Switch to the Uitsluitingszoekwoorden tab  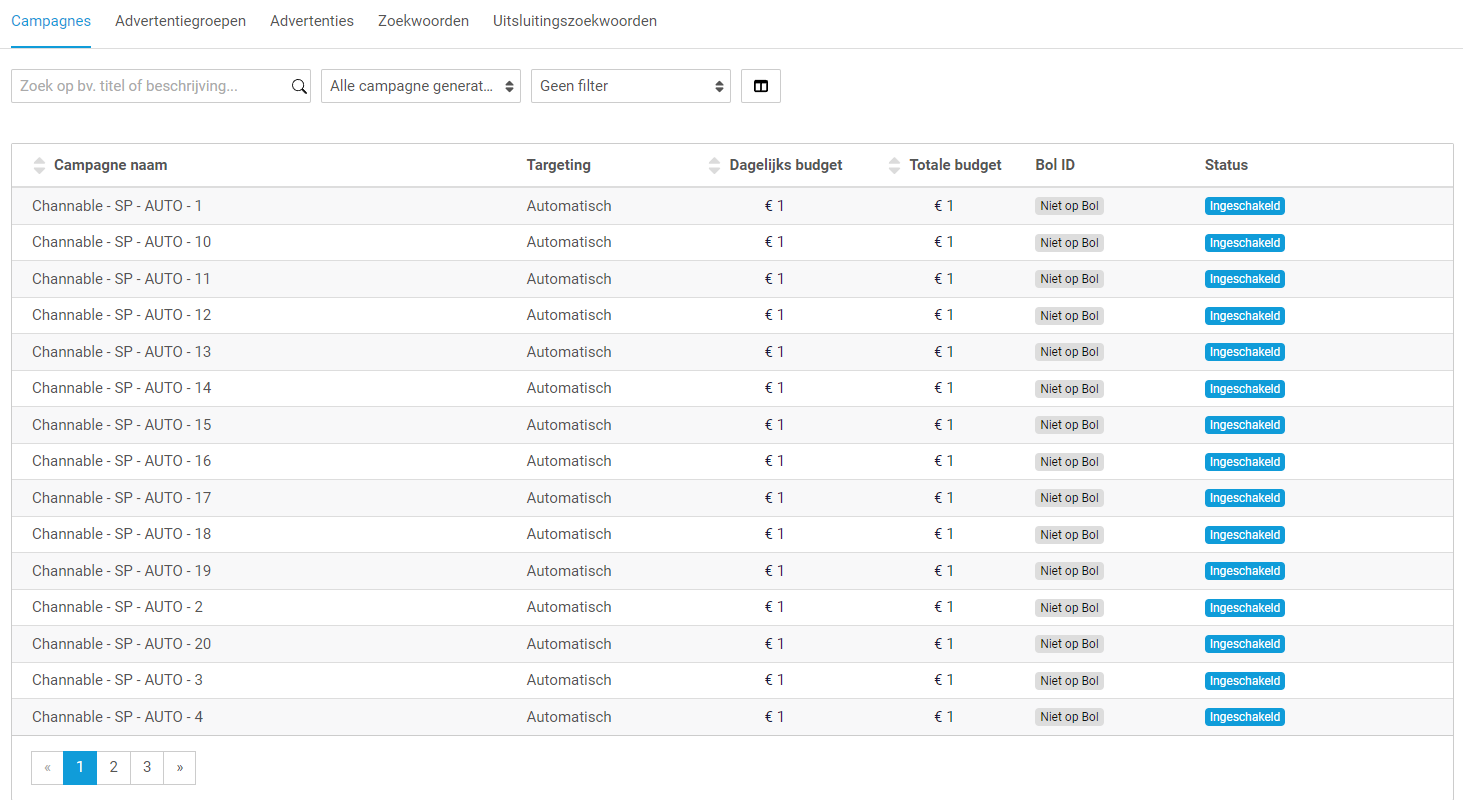coord(575,21)
